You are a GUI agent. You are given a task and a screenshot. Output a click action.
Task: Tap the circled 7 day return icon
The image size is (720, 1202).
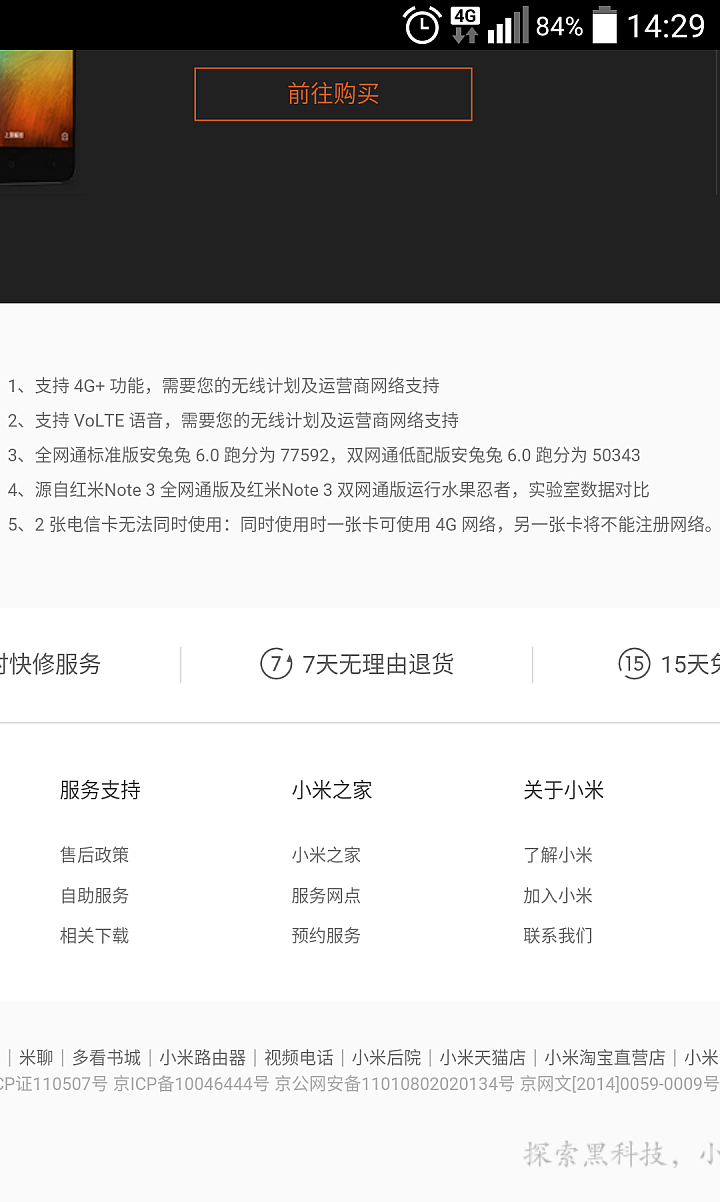click(x=276, y=663)
